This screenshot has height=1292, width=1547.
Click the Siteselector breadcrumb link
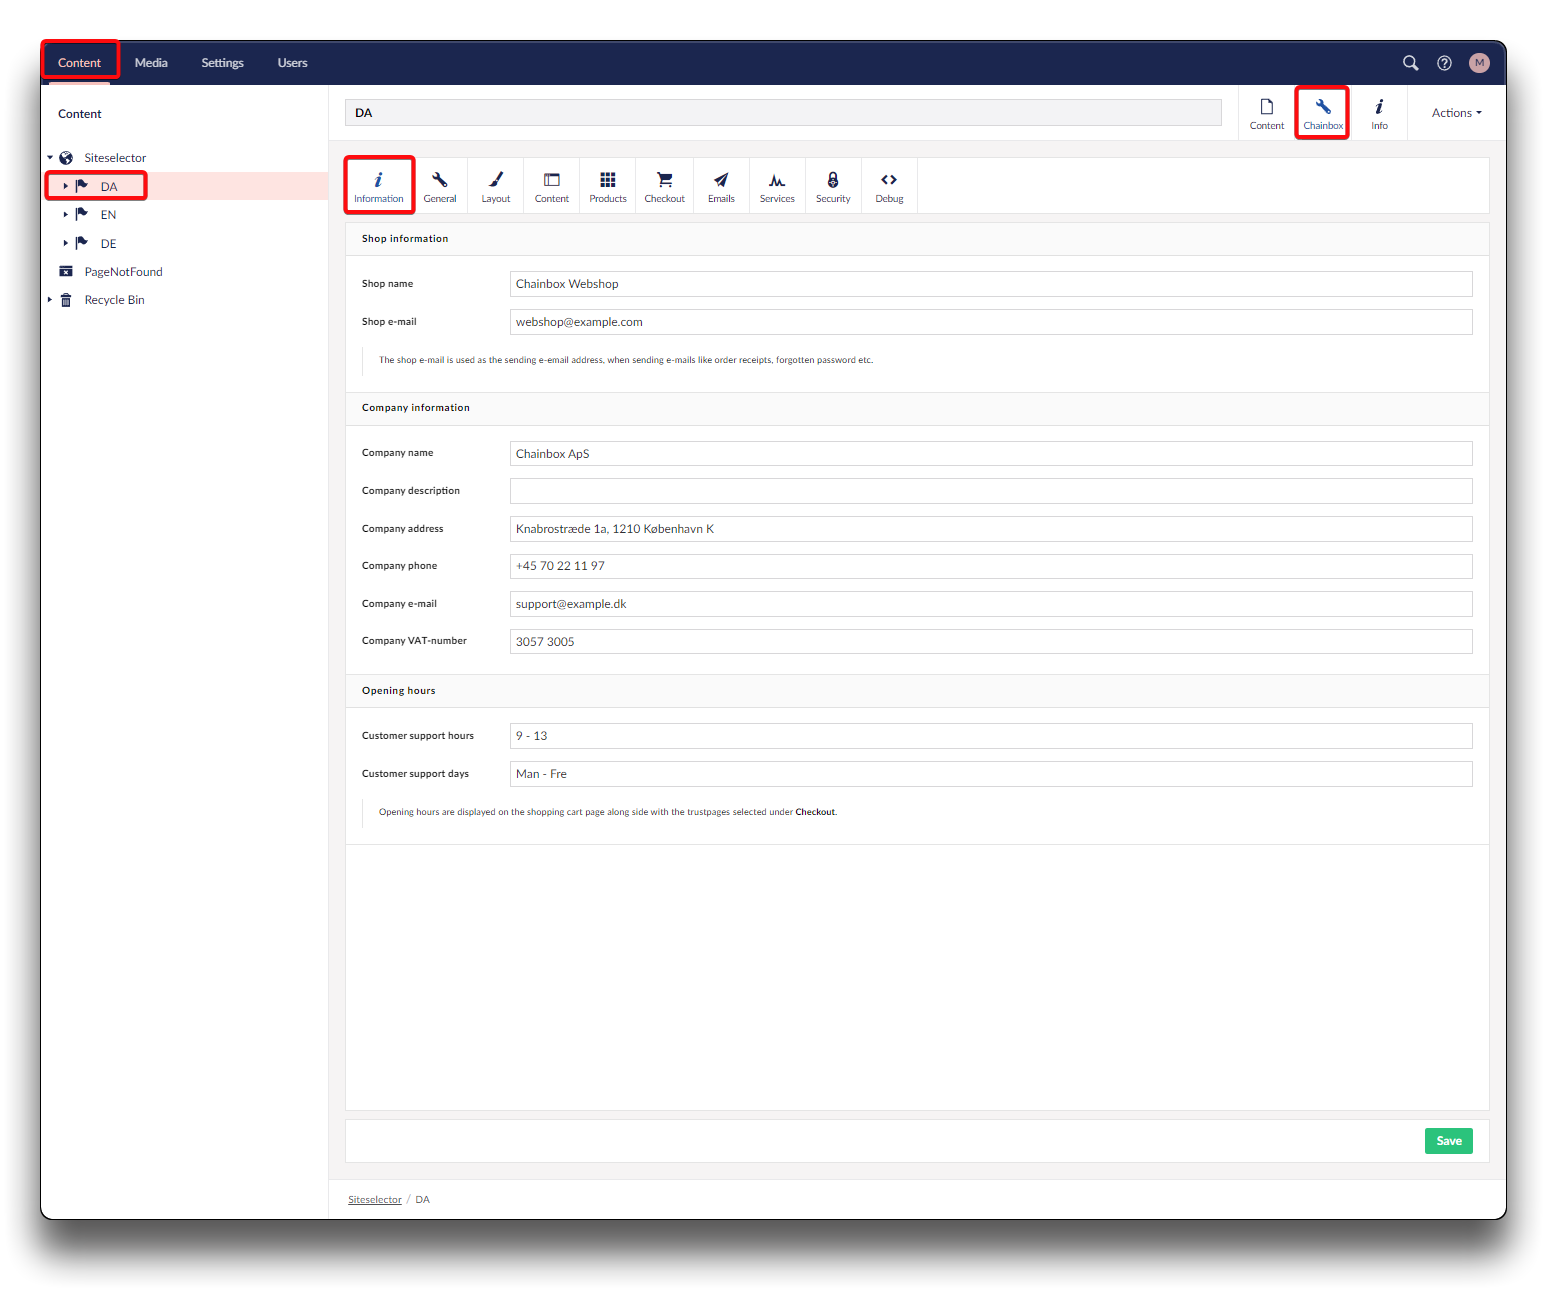coord(374,1200)
